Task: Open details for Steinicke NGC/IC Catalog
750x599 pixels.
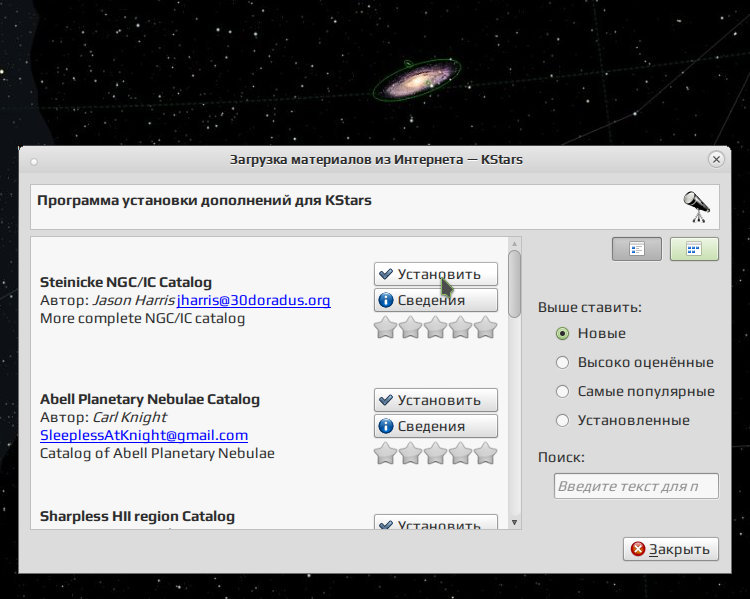Action: point(436,300)
